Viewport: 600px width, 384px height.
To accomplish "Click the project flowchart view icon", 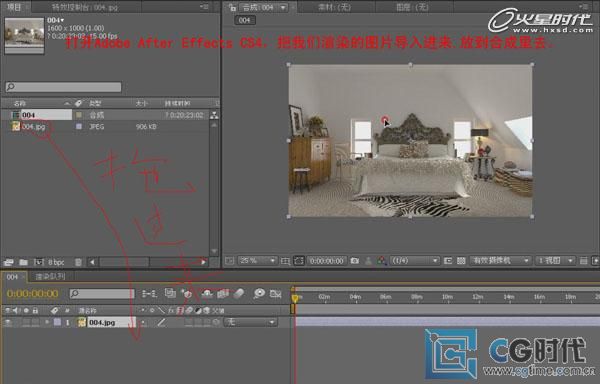I will point(215,115).
